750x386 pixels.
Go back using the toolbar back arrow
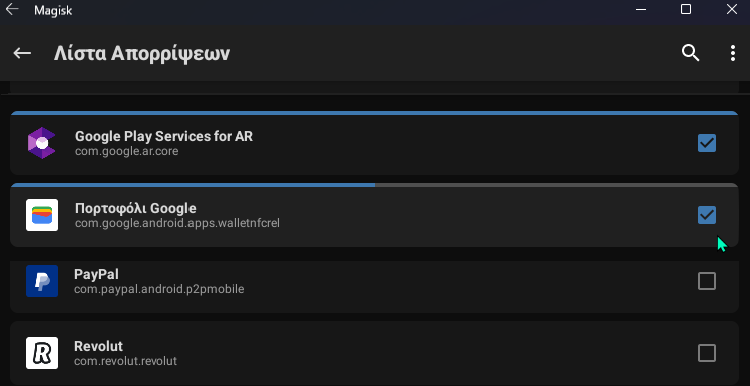pyautogui.click(x=22, y=53)
